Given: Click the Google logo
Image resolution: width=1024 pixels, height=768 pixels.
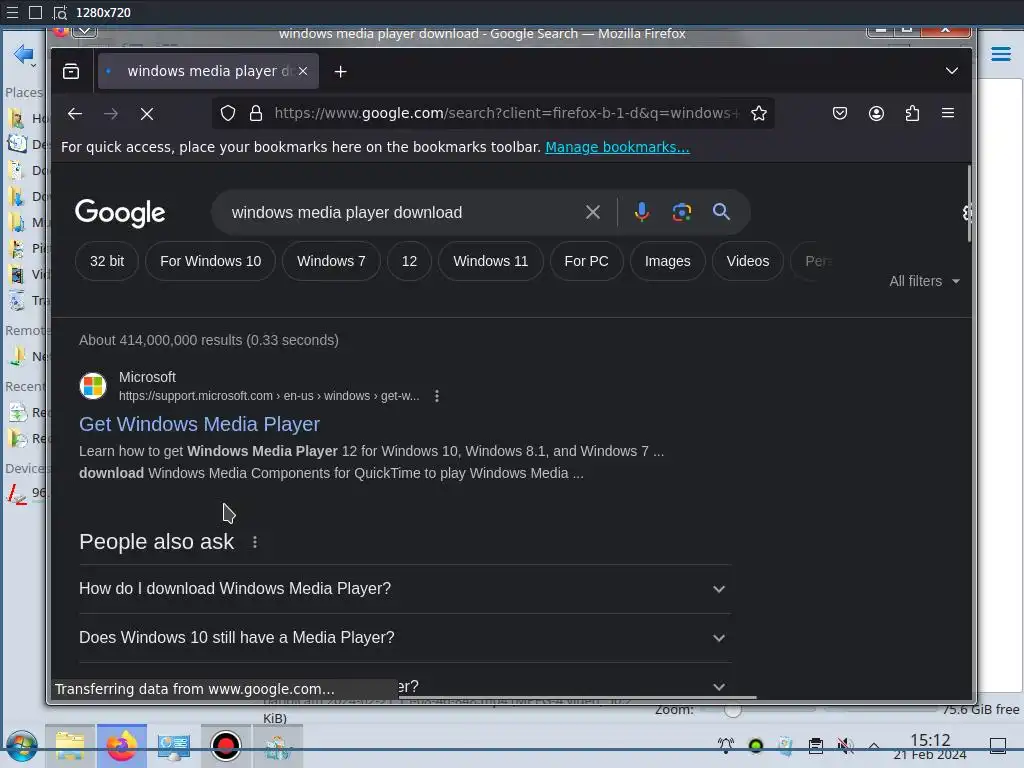Looking at the screenshot, I should [x=120, y=213].
